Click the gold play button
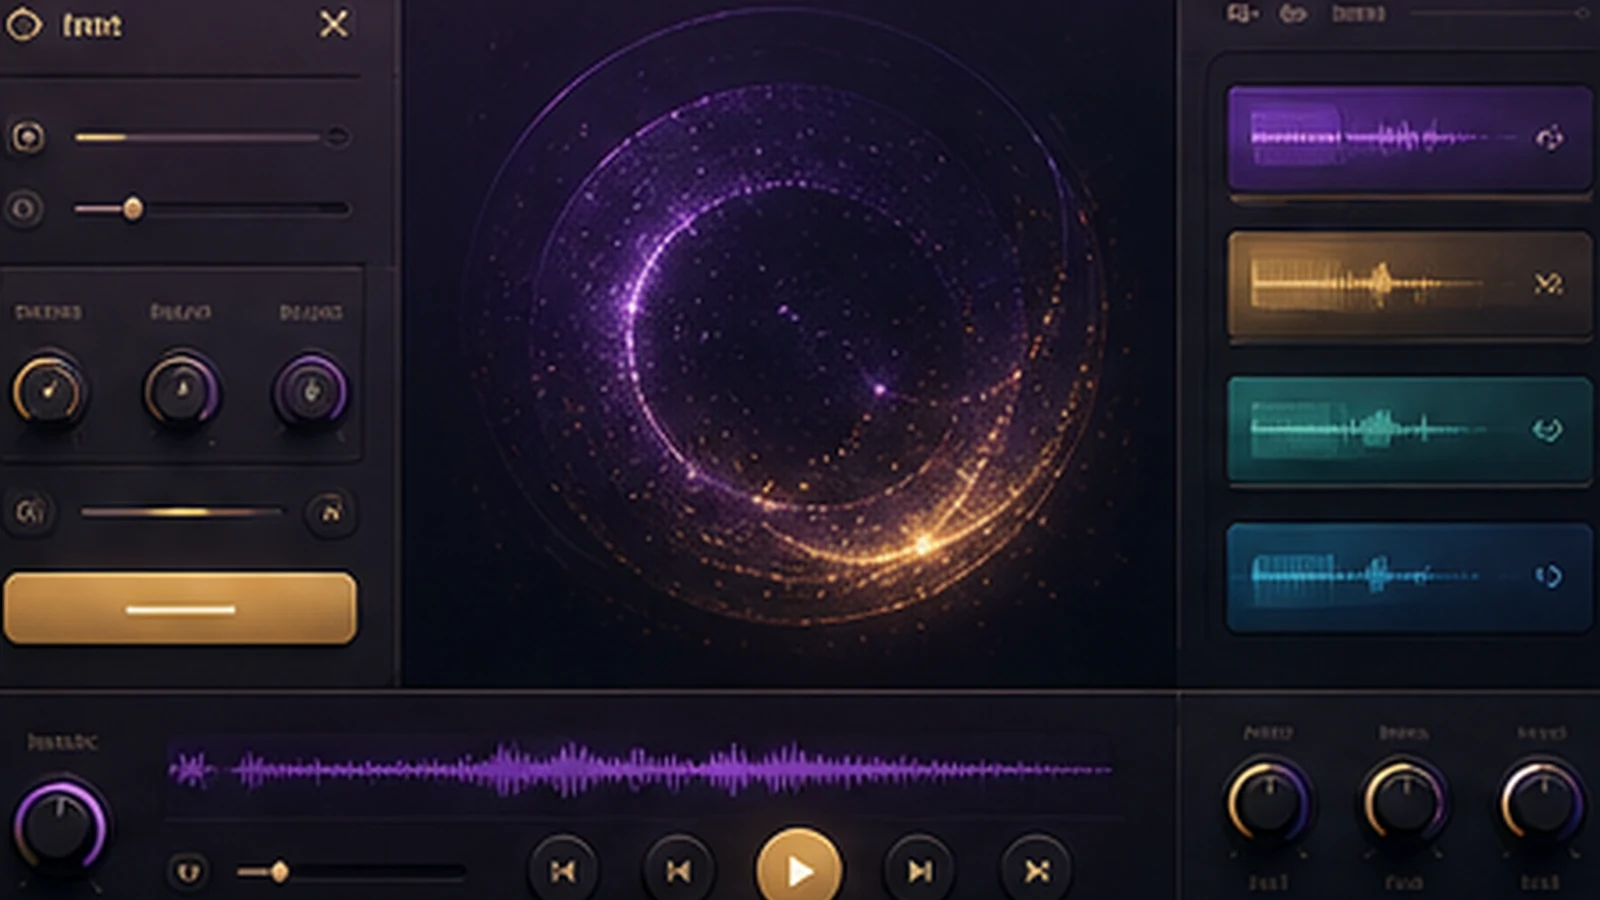Screen dimensions: 1600x900 (798, 869)
